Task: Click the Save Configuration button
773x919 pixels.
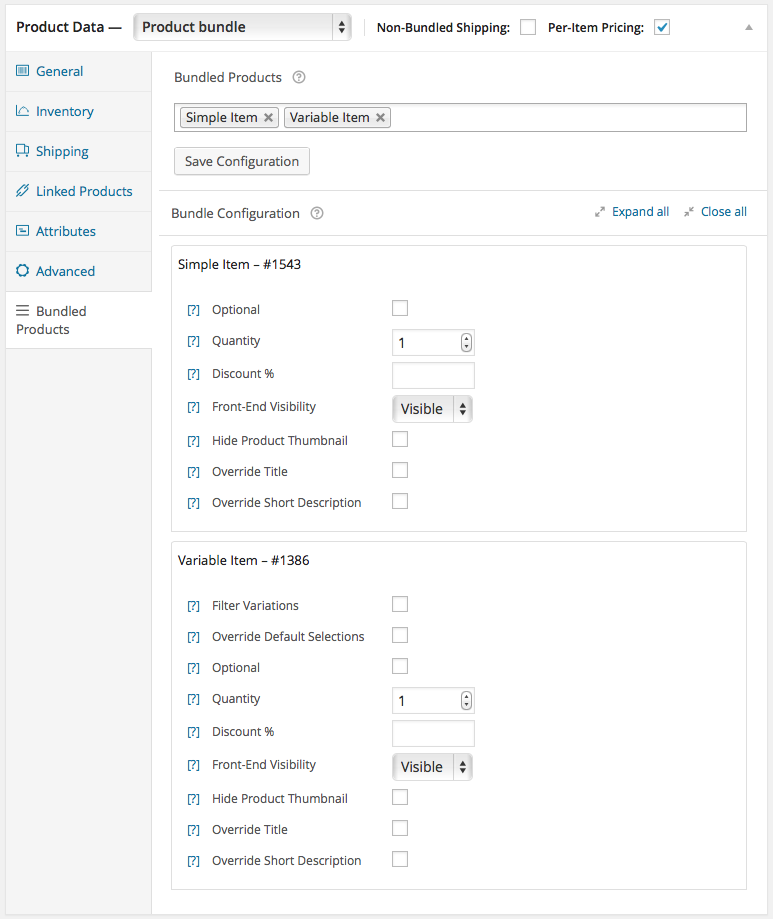Action: pos(242,162)
